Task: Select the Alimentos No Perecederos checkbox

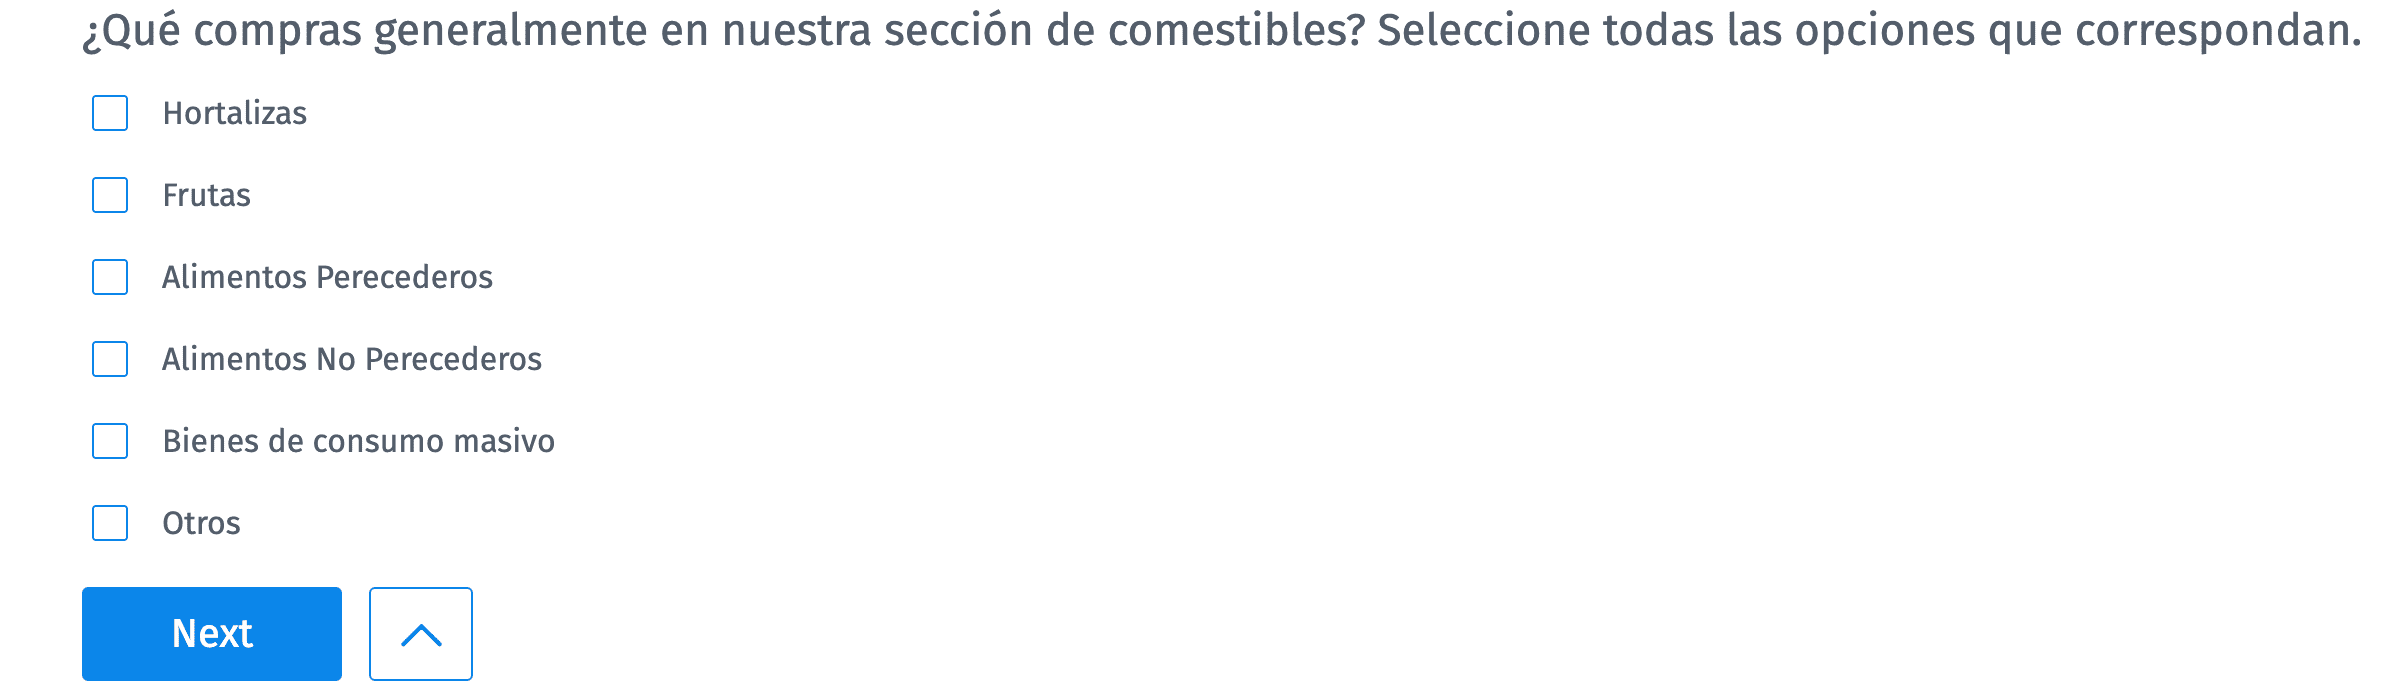Action: [110, 359]
